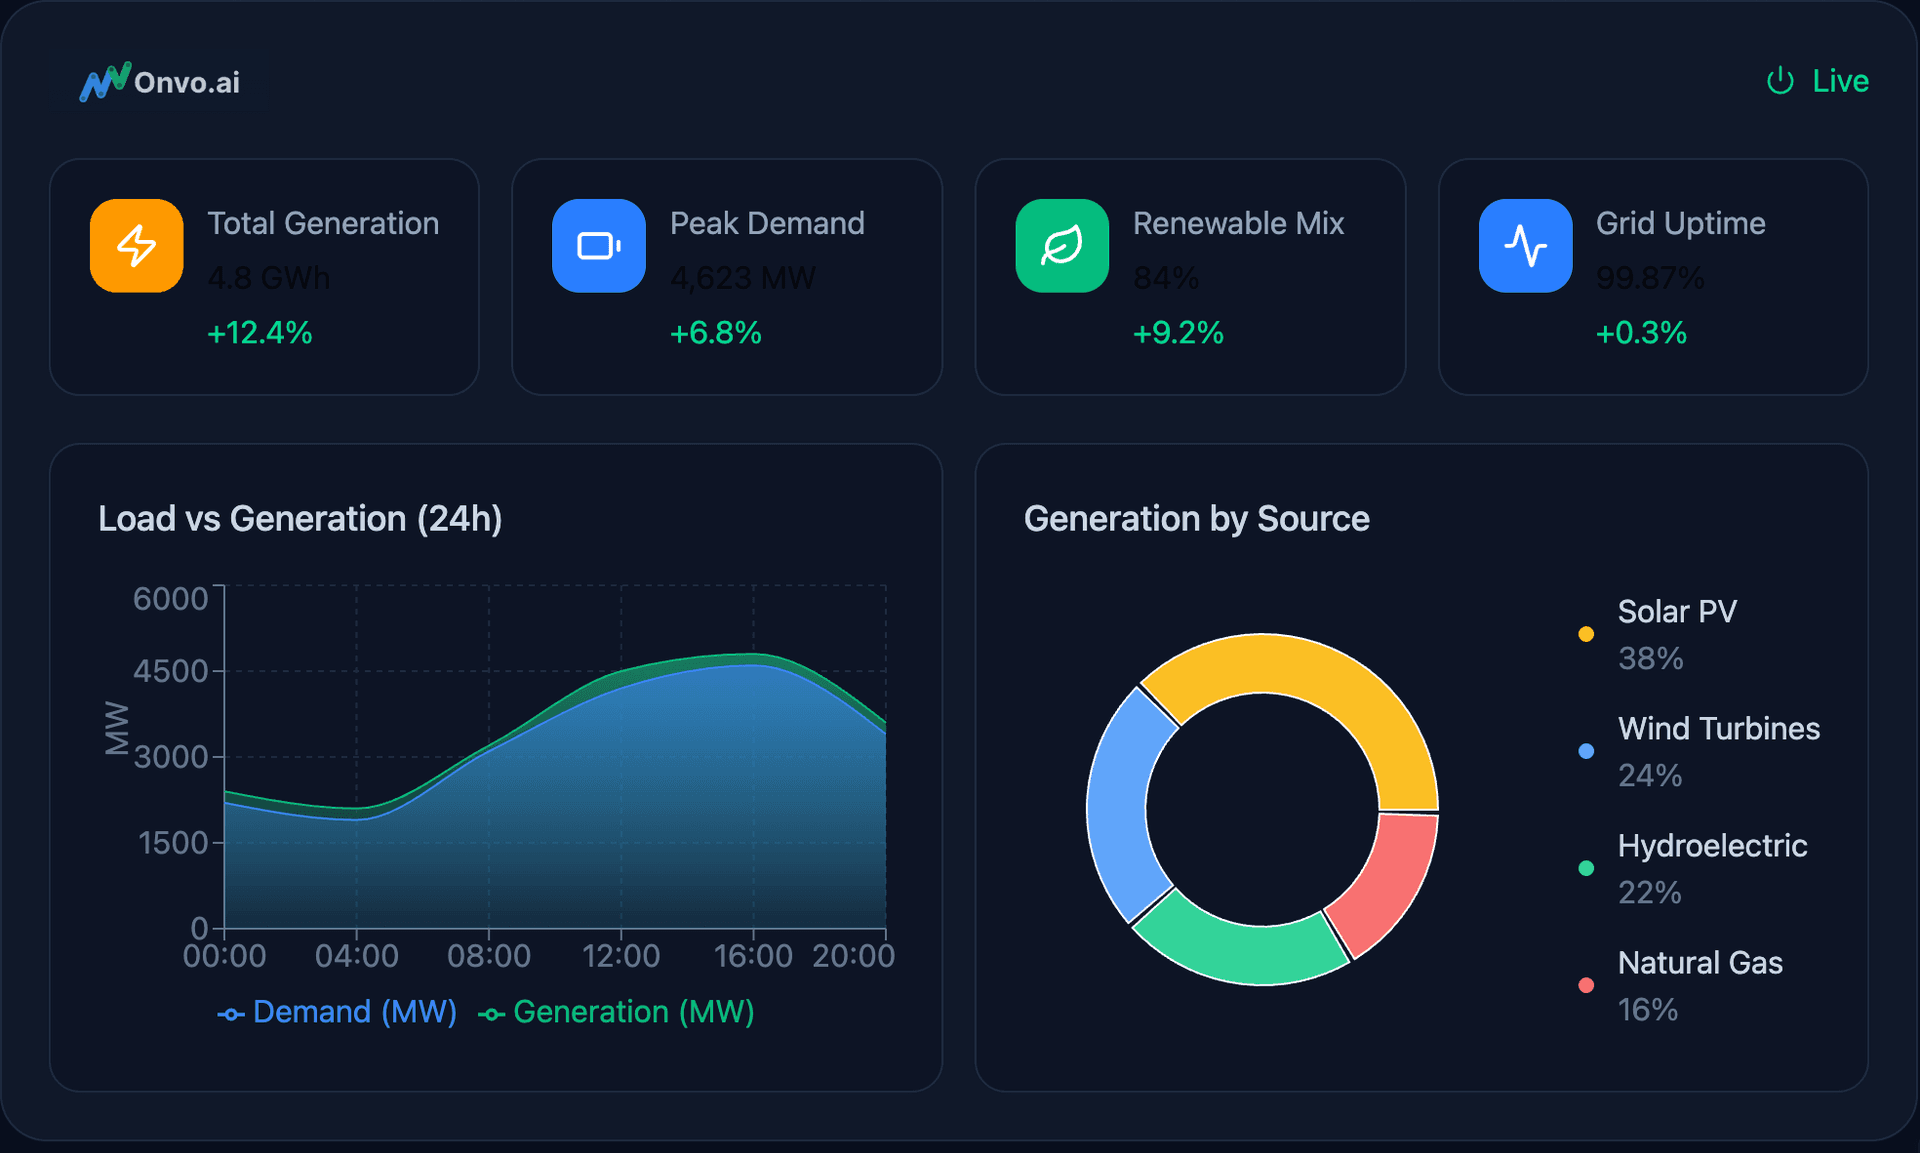The image size is (1920, 1153).
Task: Click the blue battery Peak Demand icon
Action: point(599,246)
